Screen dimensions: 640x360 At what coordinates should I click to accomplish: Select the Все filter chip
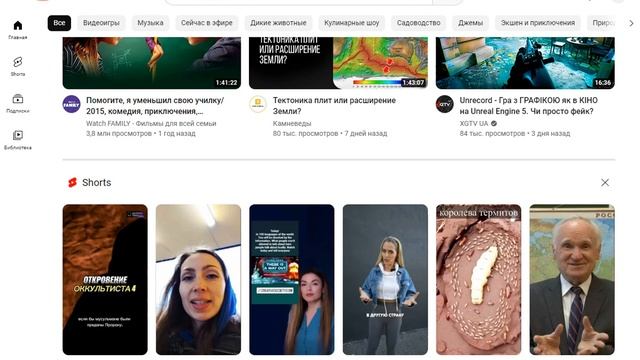tap(59, 23)
